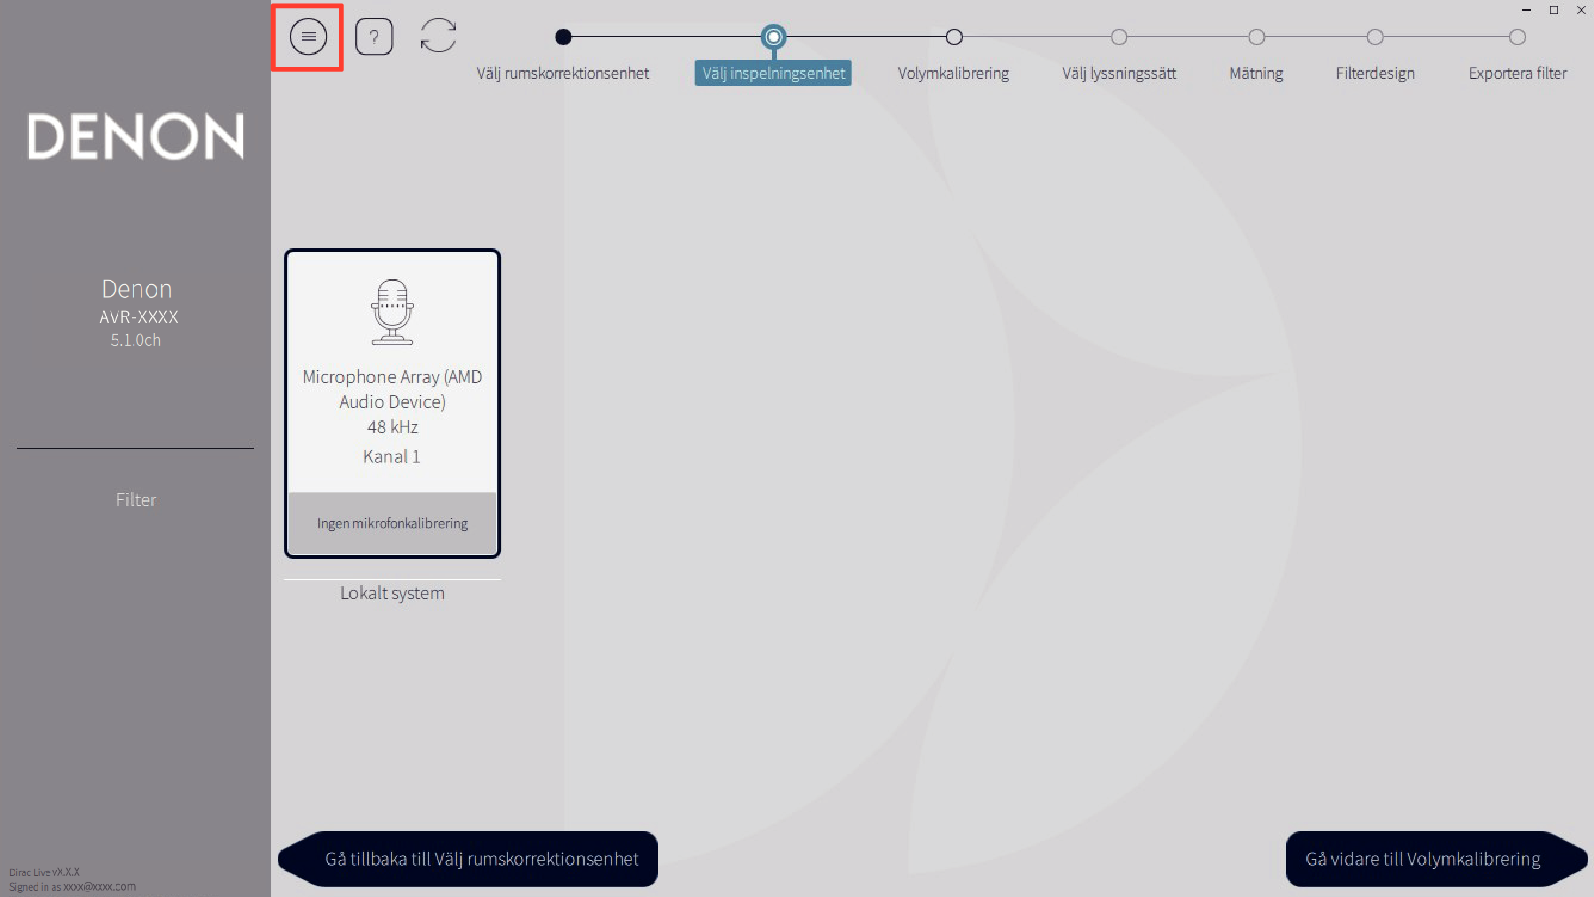
Task: Select the microphone icon in the device card
Action: (392, 312)
